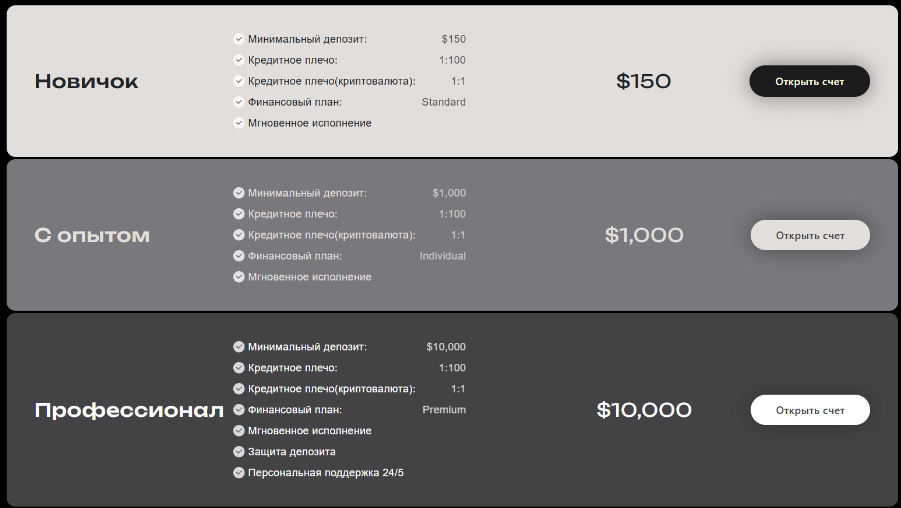Click the Профессионал plan title
This screenshot has width=901, height=508.
[x=129, y=411]
